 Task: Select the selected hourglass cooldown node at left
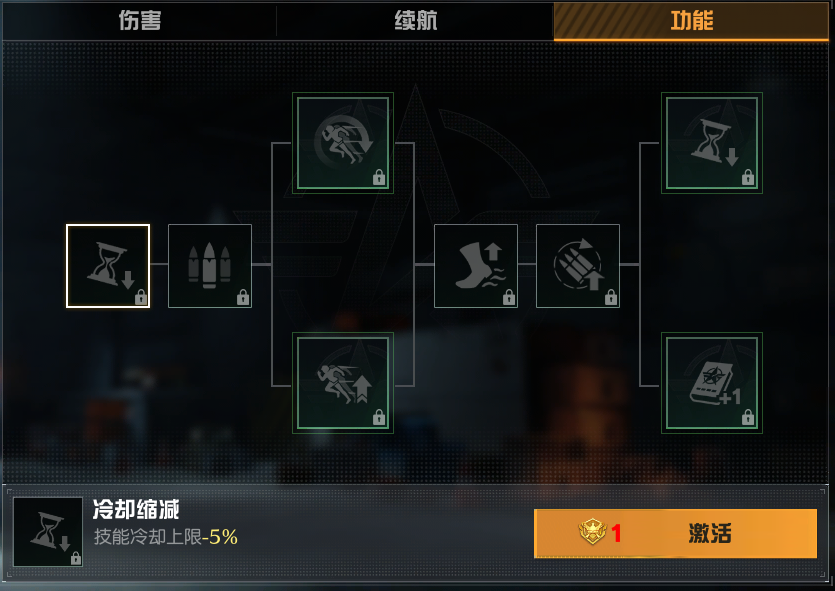108,266
